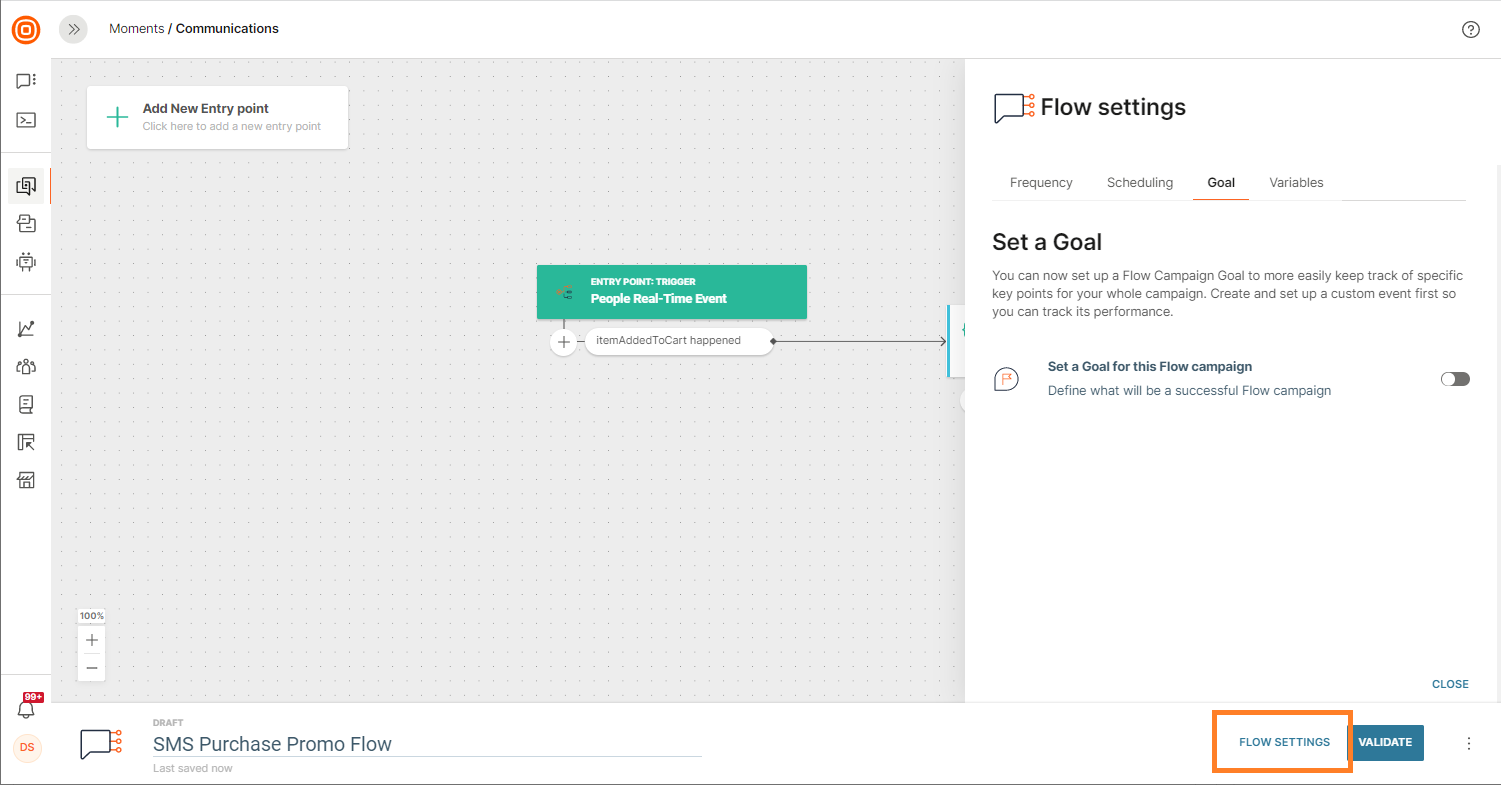
Task: Enable the Goal toggle for this Flow campaign
Action: tap(1455, 379)
